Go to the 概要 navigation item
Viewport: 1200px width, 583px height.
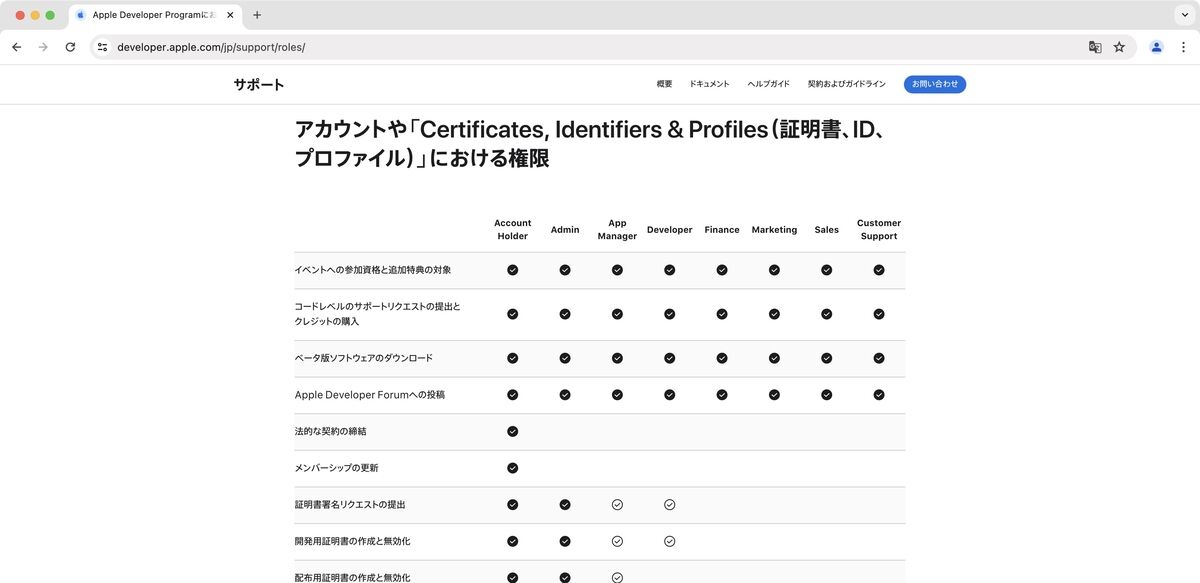point(664,85)
